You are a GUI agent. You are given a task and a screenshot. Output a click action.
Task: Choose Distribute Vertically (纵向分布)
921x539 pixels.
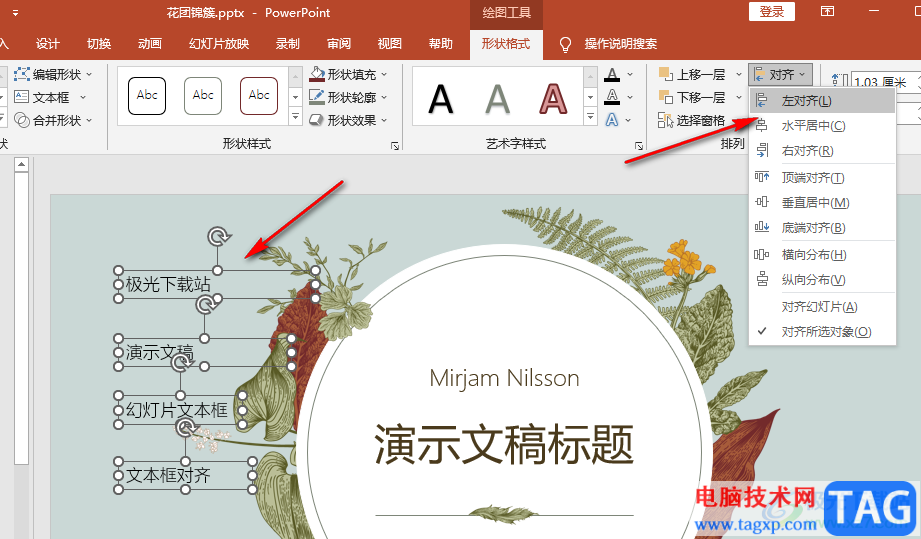click(822, 280)
